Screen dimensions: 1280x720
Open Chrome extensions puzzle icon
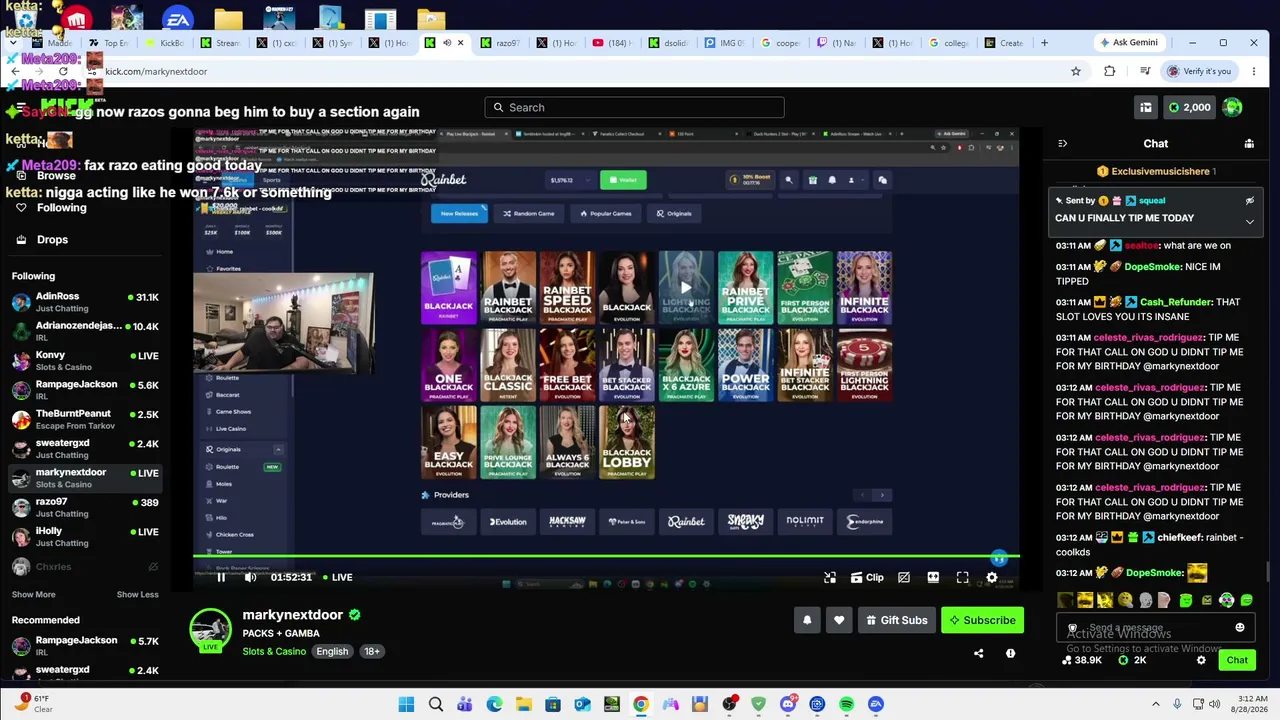[x=1109, y=71]
